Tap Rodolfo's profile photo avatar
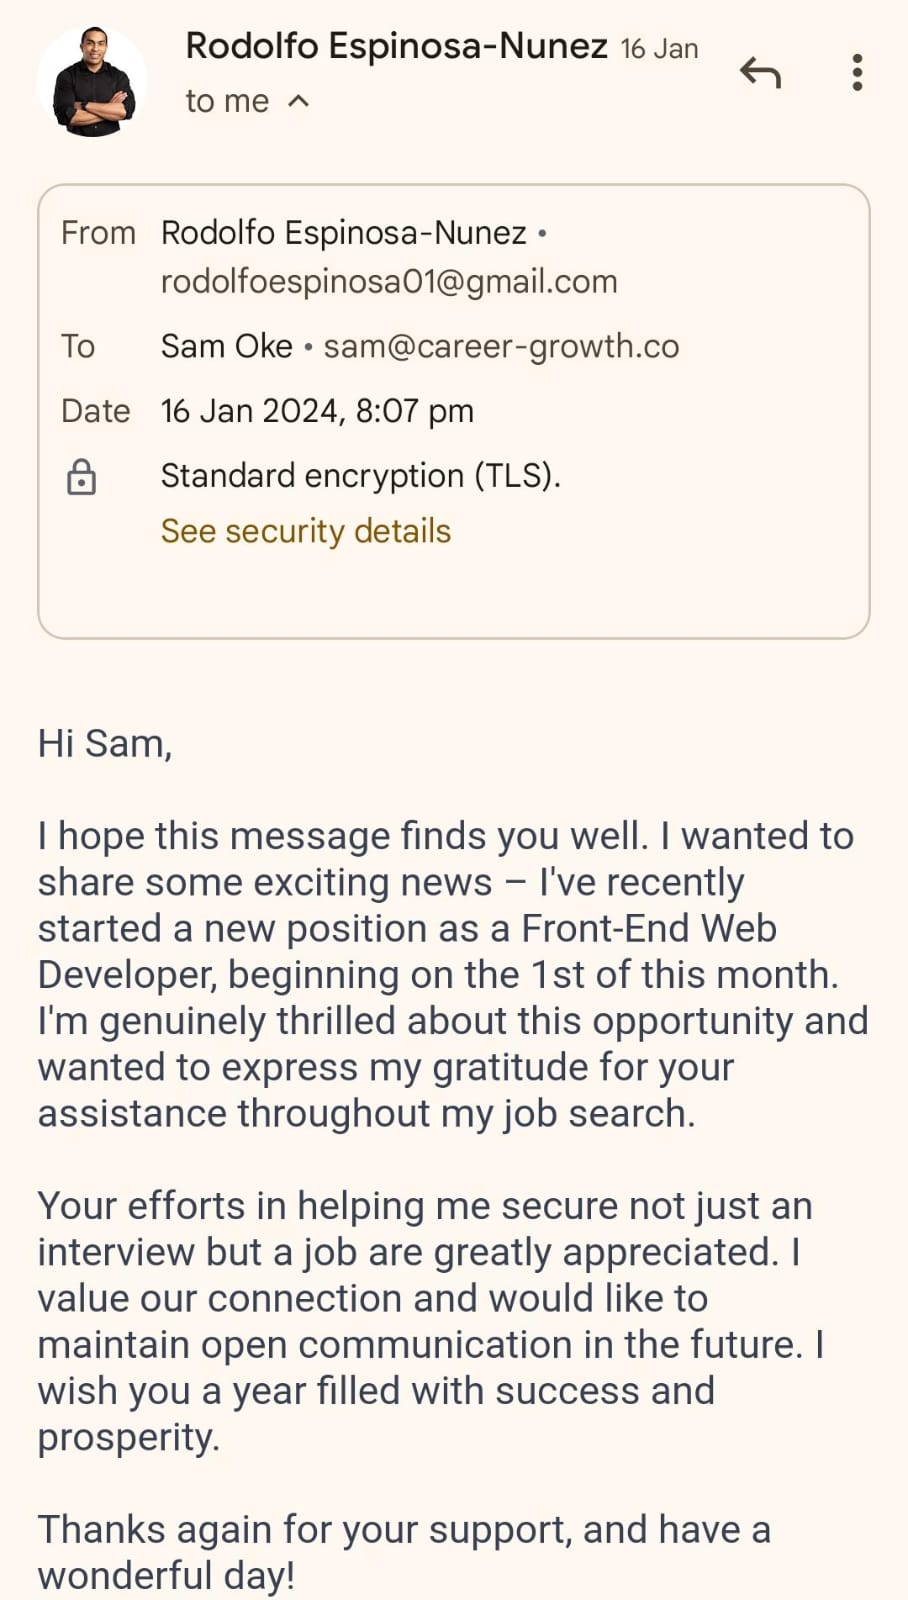This screenshot has height=1600, width=908. click(92, 82)
